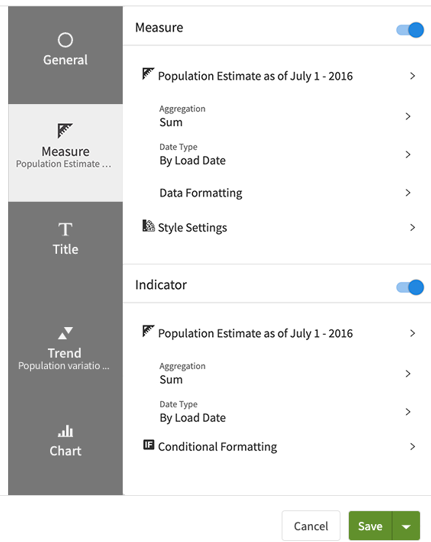Image resolution: width=431 pixels, height=542 pixels.
Task: Click the Title T icon
Action: point(65,229)
